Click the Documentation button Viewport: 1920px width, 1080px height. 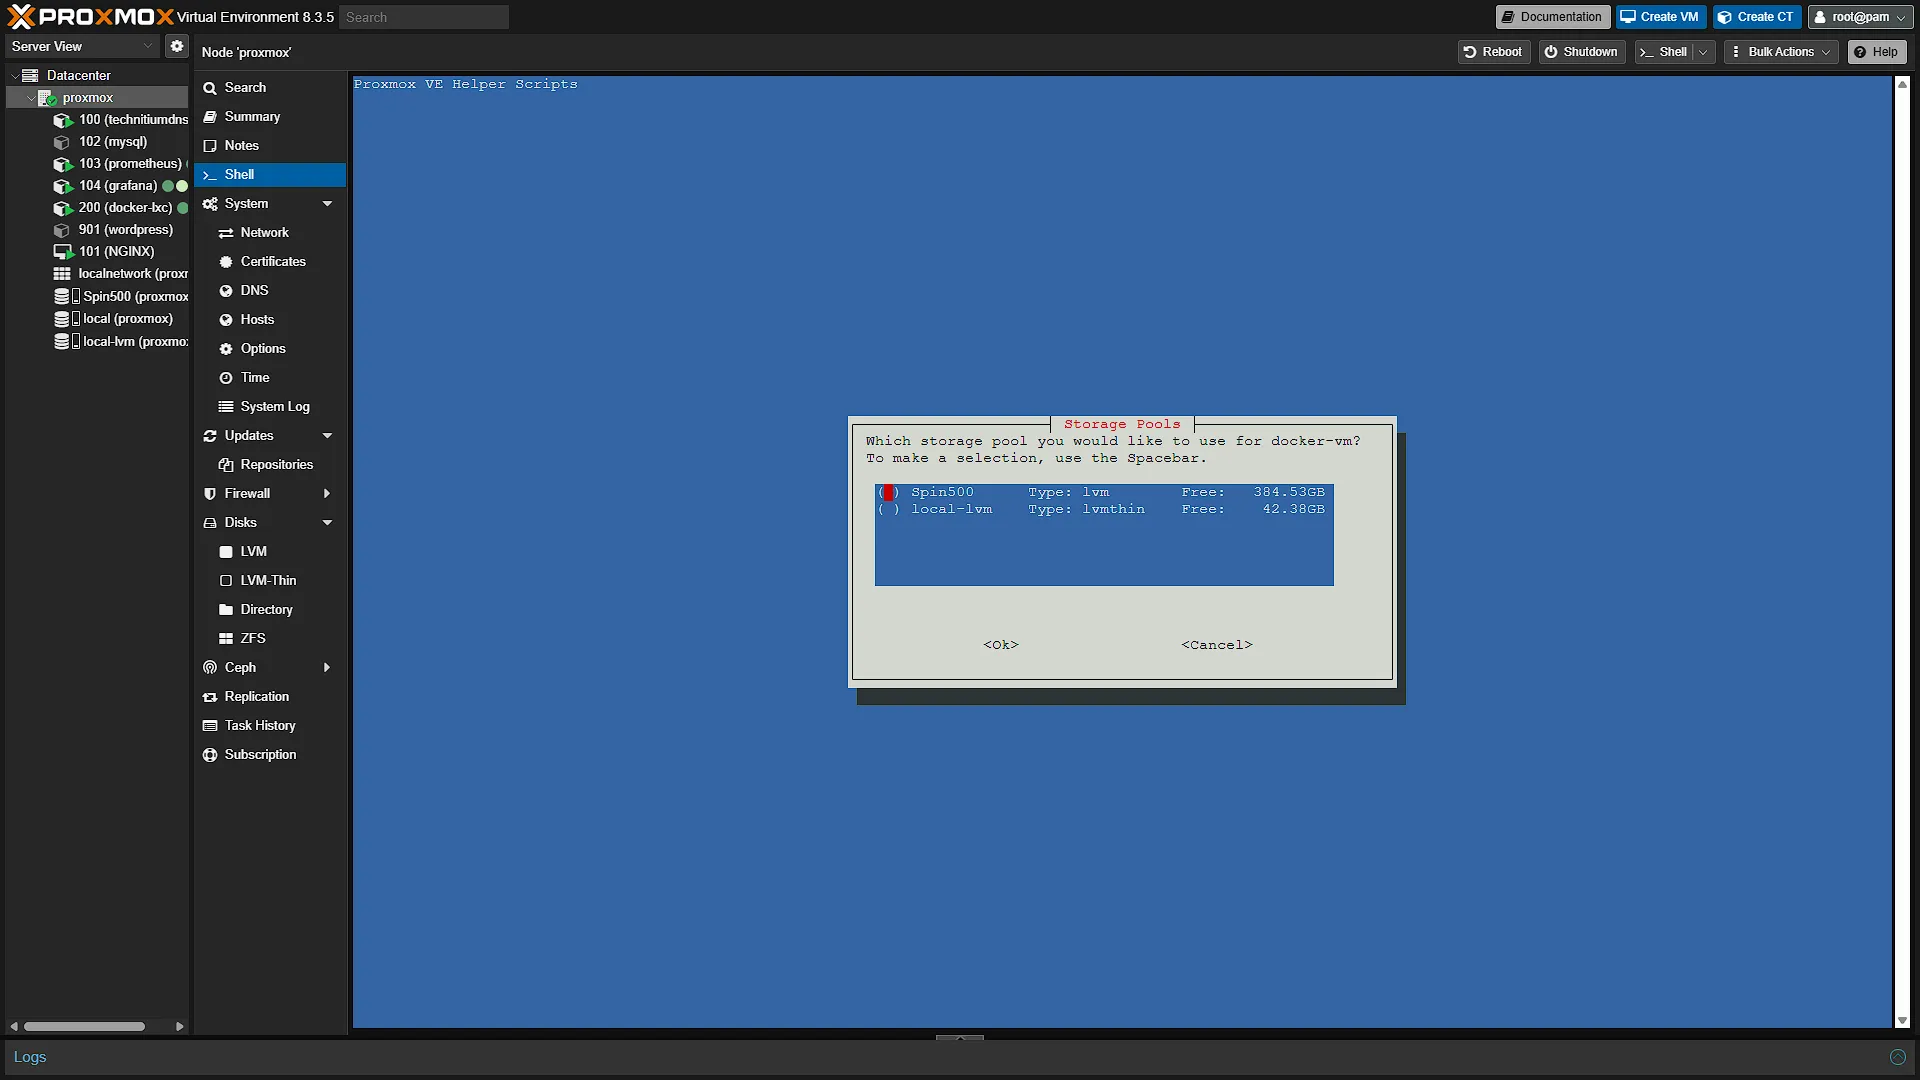1553,17
